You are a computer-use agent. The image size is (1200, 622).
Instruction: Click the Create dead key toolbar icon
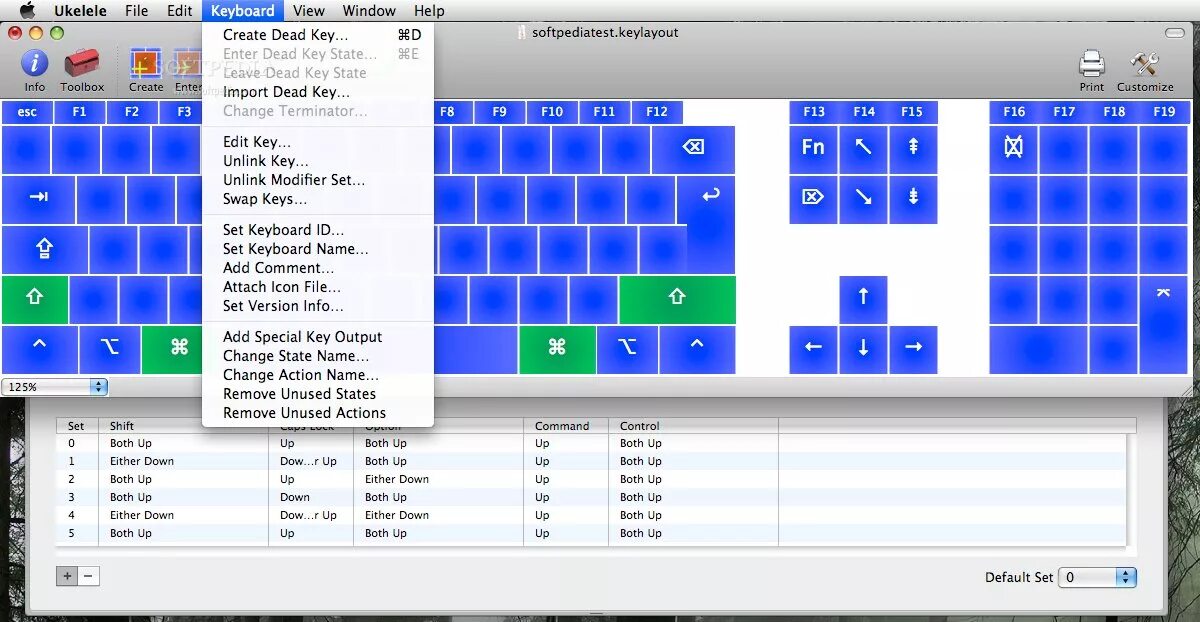click(x=146, y=70)
